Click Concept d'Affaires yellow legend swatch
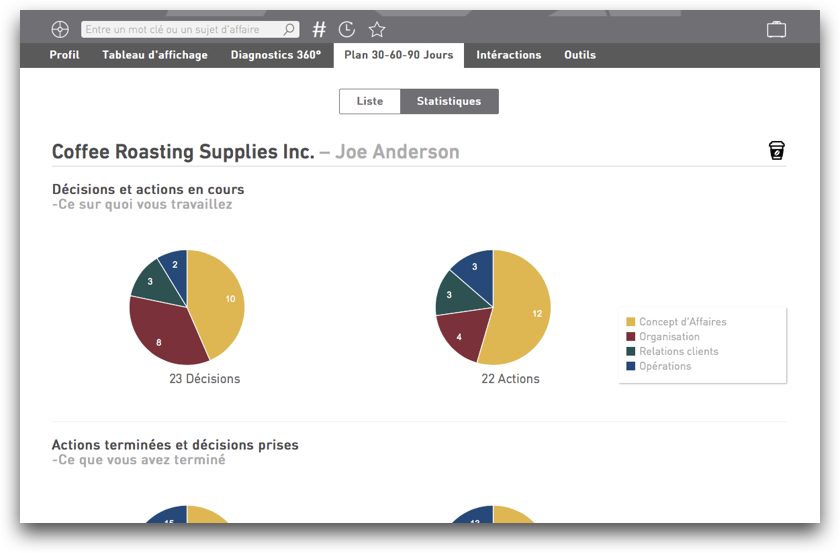840x553 pixels. pyautogui.click(x=631, y=322)
